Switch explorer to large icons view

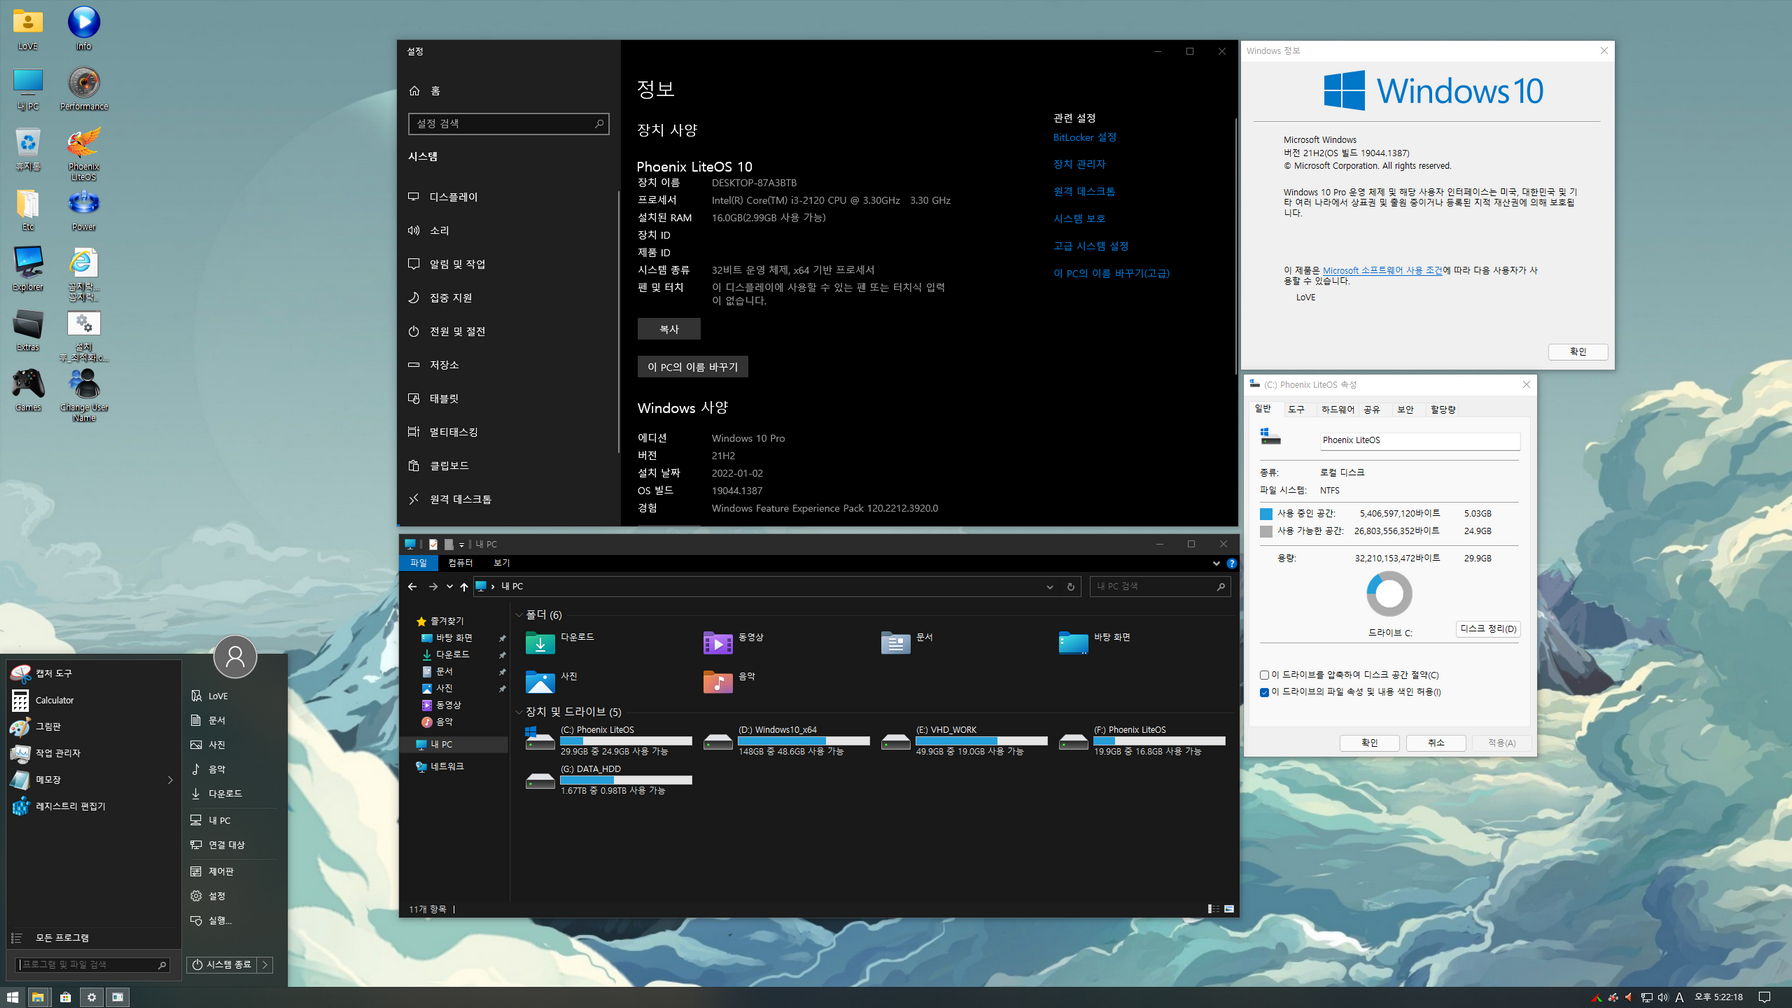coord(1229,909)
